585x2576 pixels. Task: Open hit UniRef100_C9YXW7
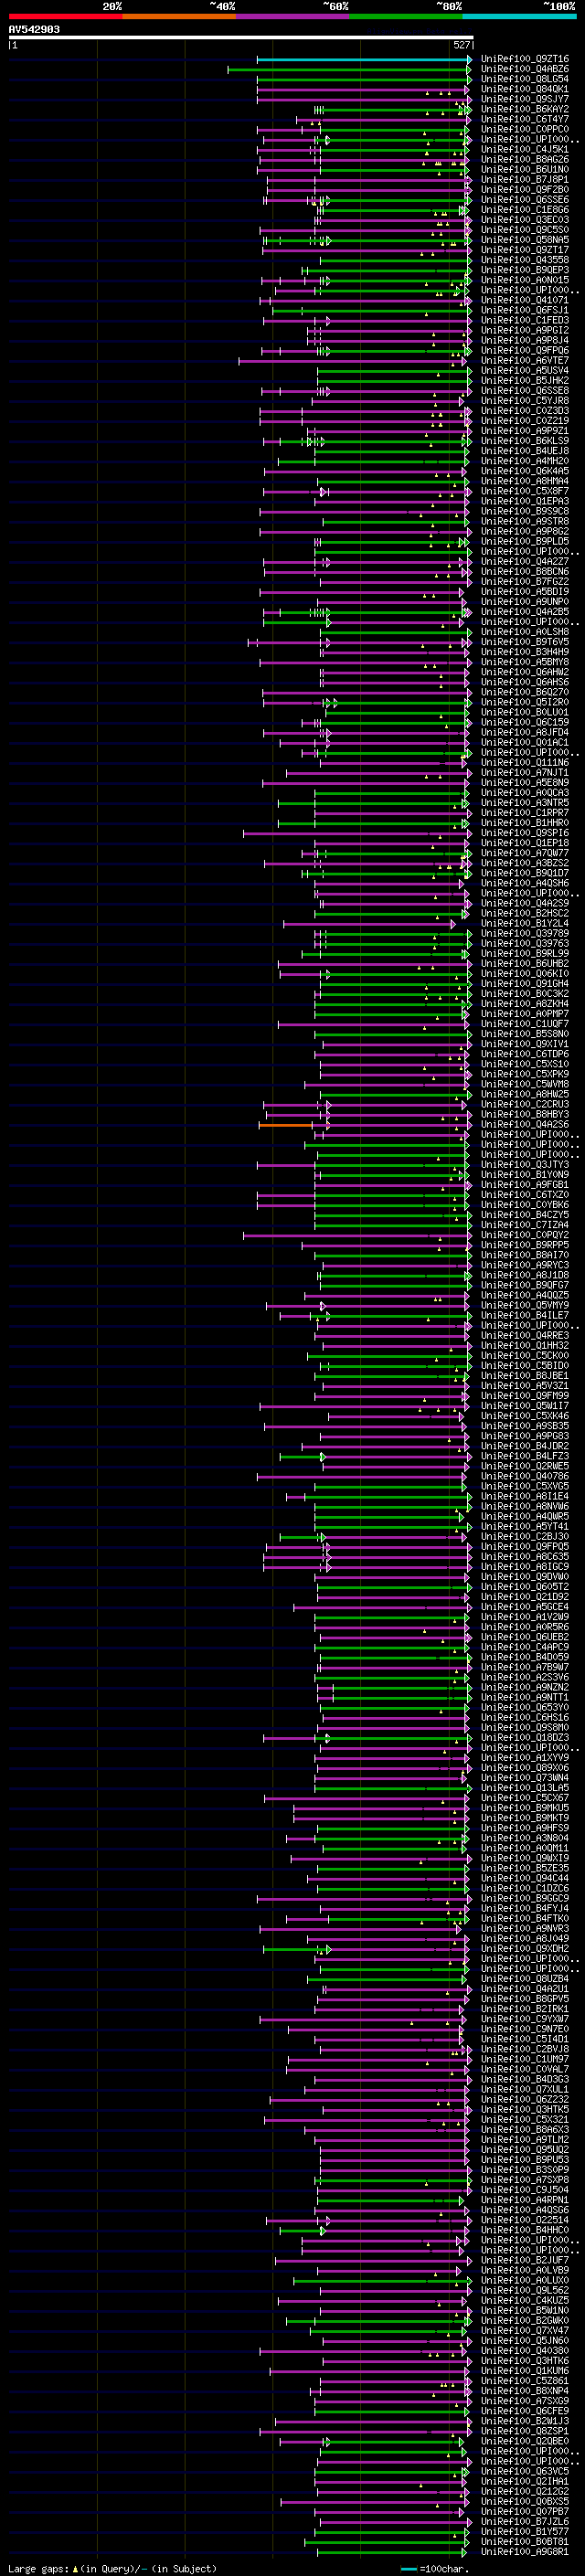(x=525, y=2019)
